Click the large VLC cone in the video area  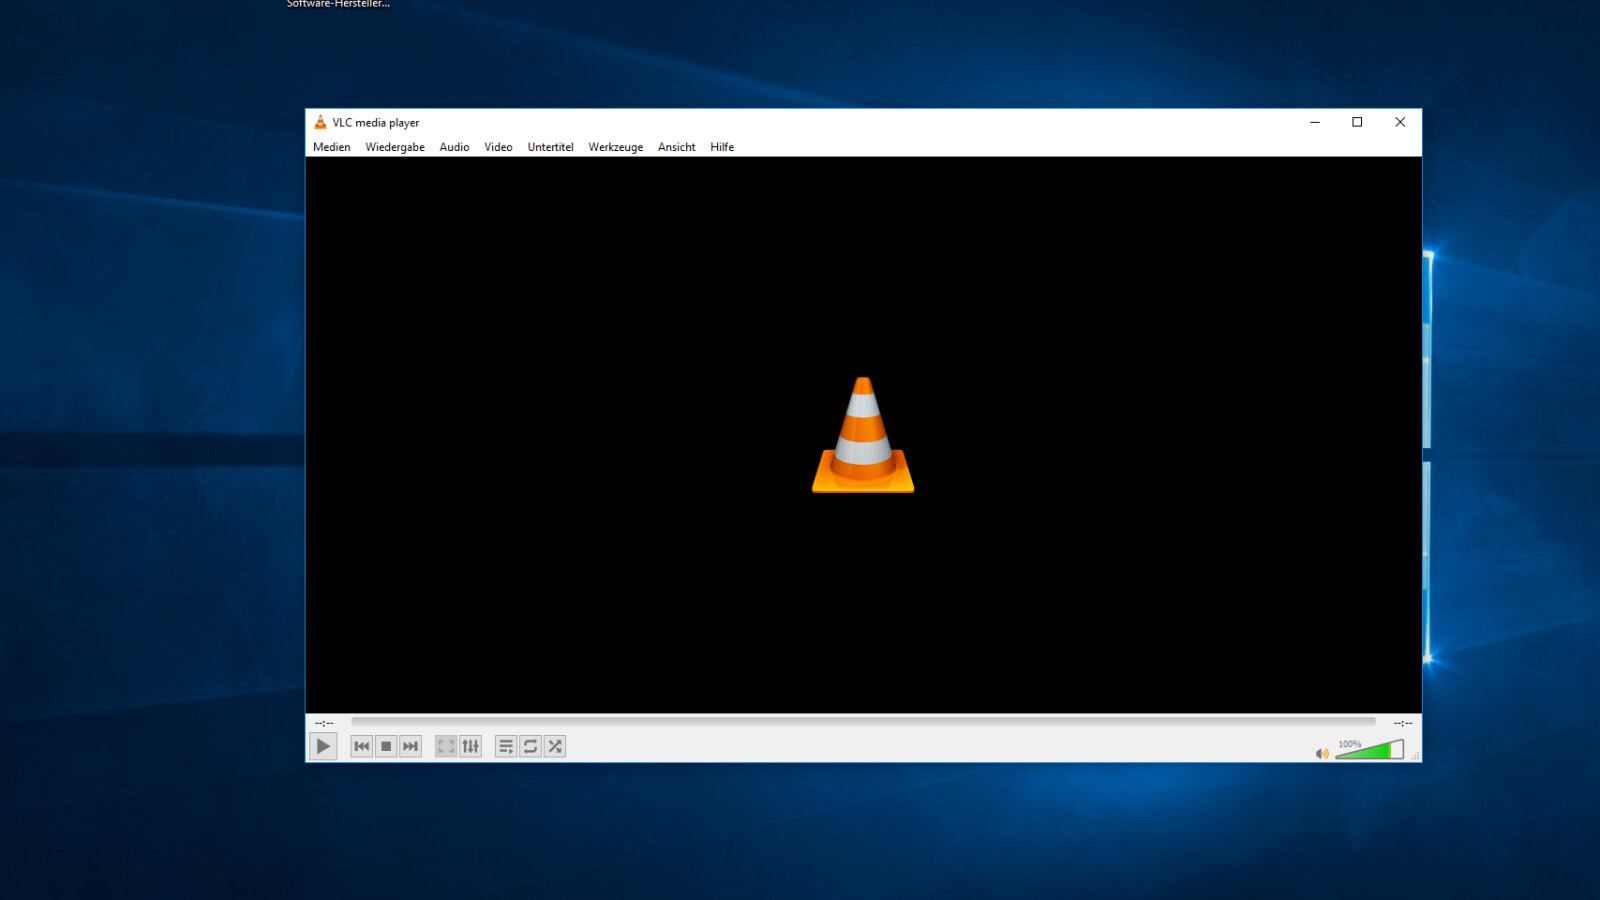[863, 435]
